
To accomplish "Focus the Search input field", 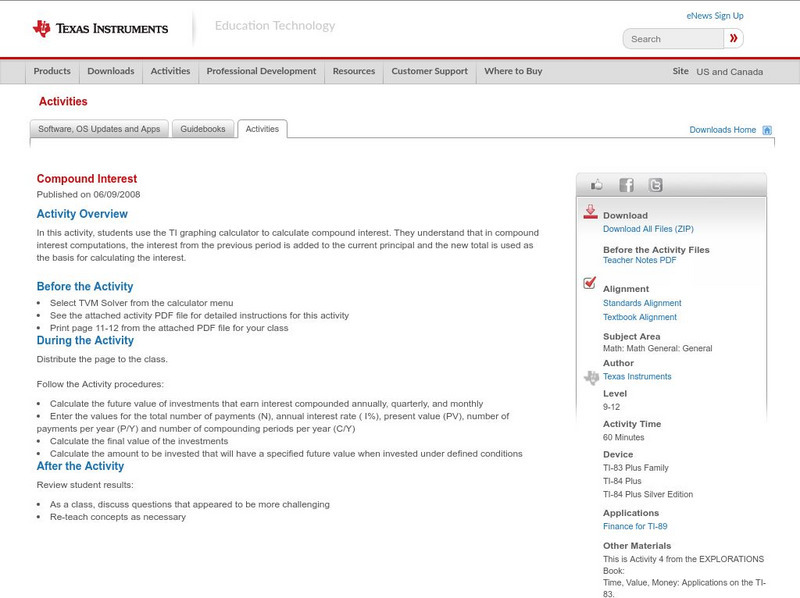I will [x=673, y=39].
